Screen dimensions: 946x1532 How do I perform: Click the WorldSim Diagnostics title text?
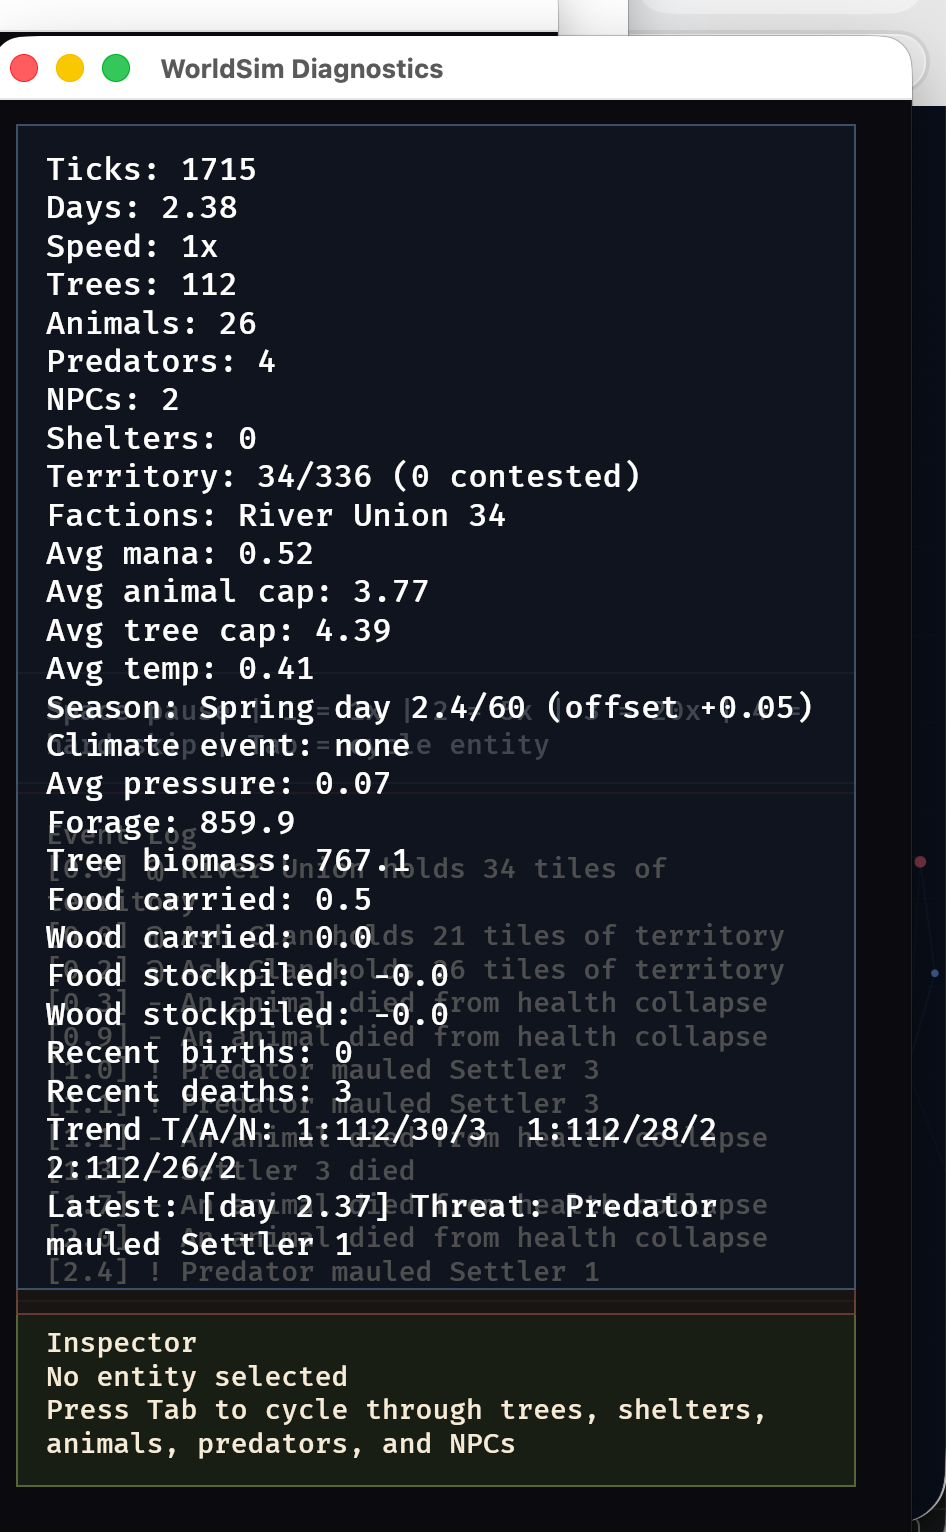(x=301, y=69)
